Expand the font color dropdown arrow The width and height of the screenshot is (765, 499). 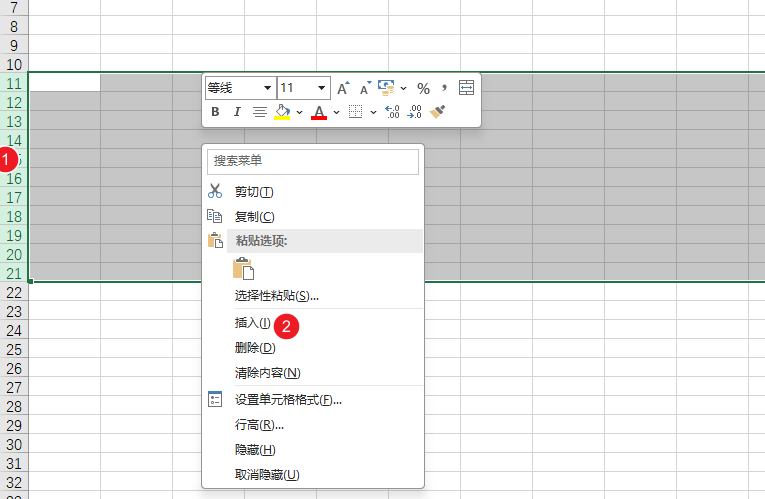pyautogui.click(x=337, y=112)
